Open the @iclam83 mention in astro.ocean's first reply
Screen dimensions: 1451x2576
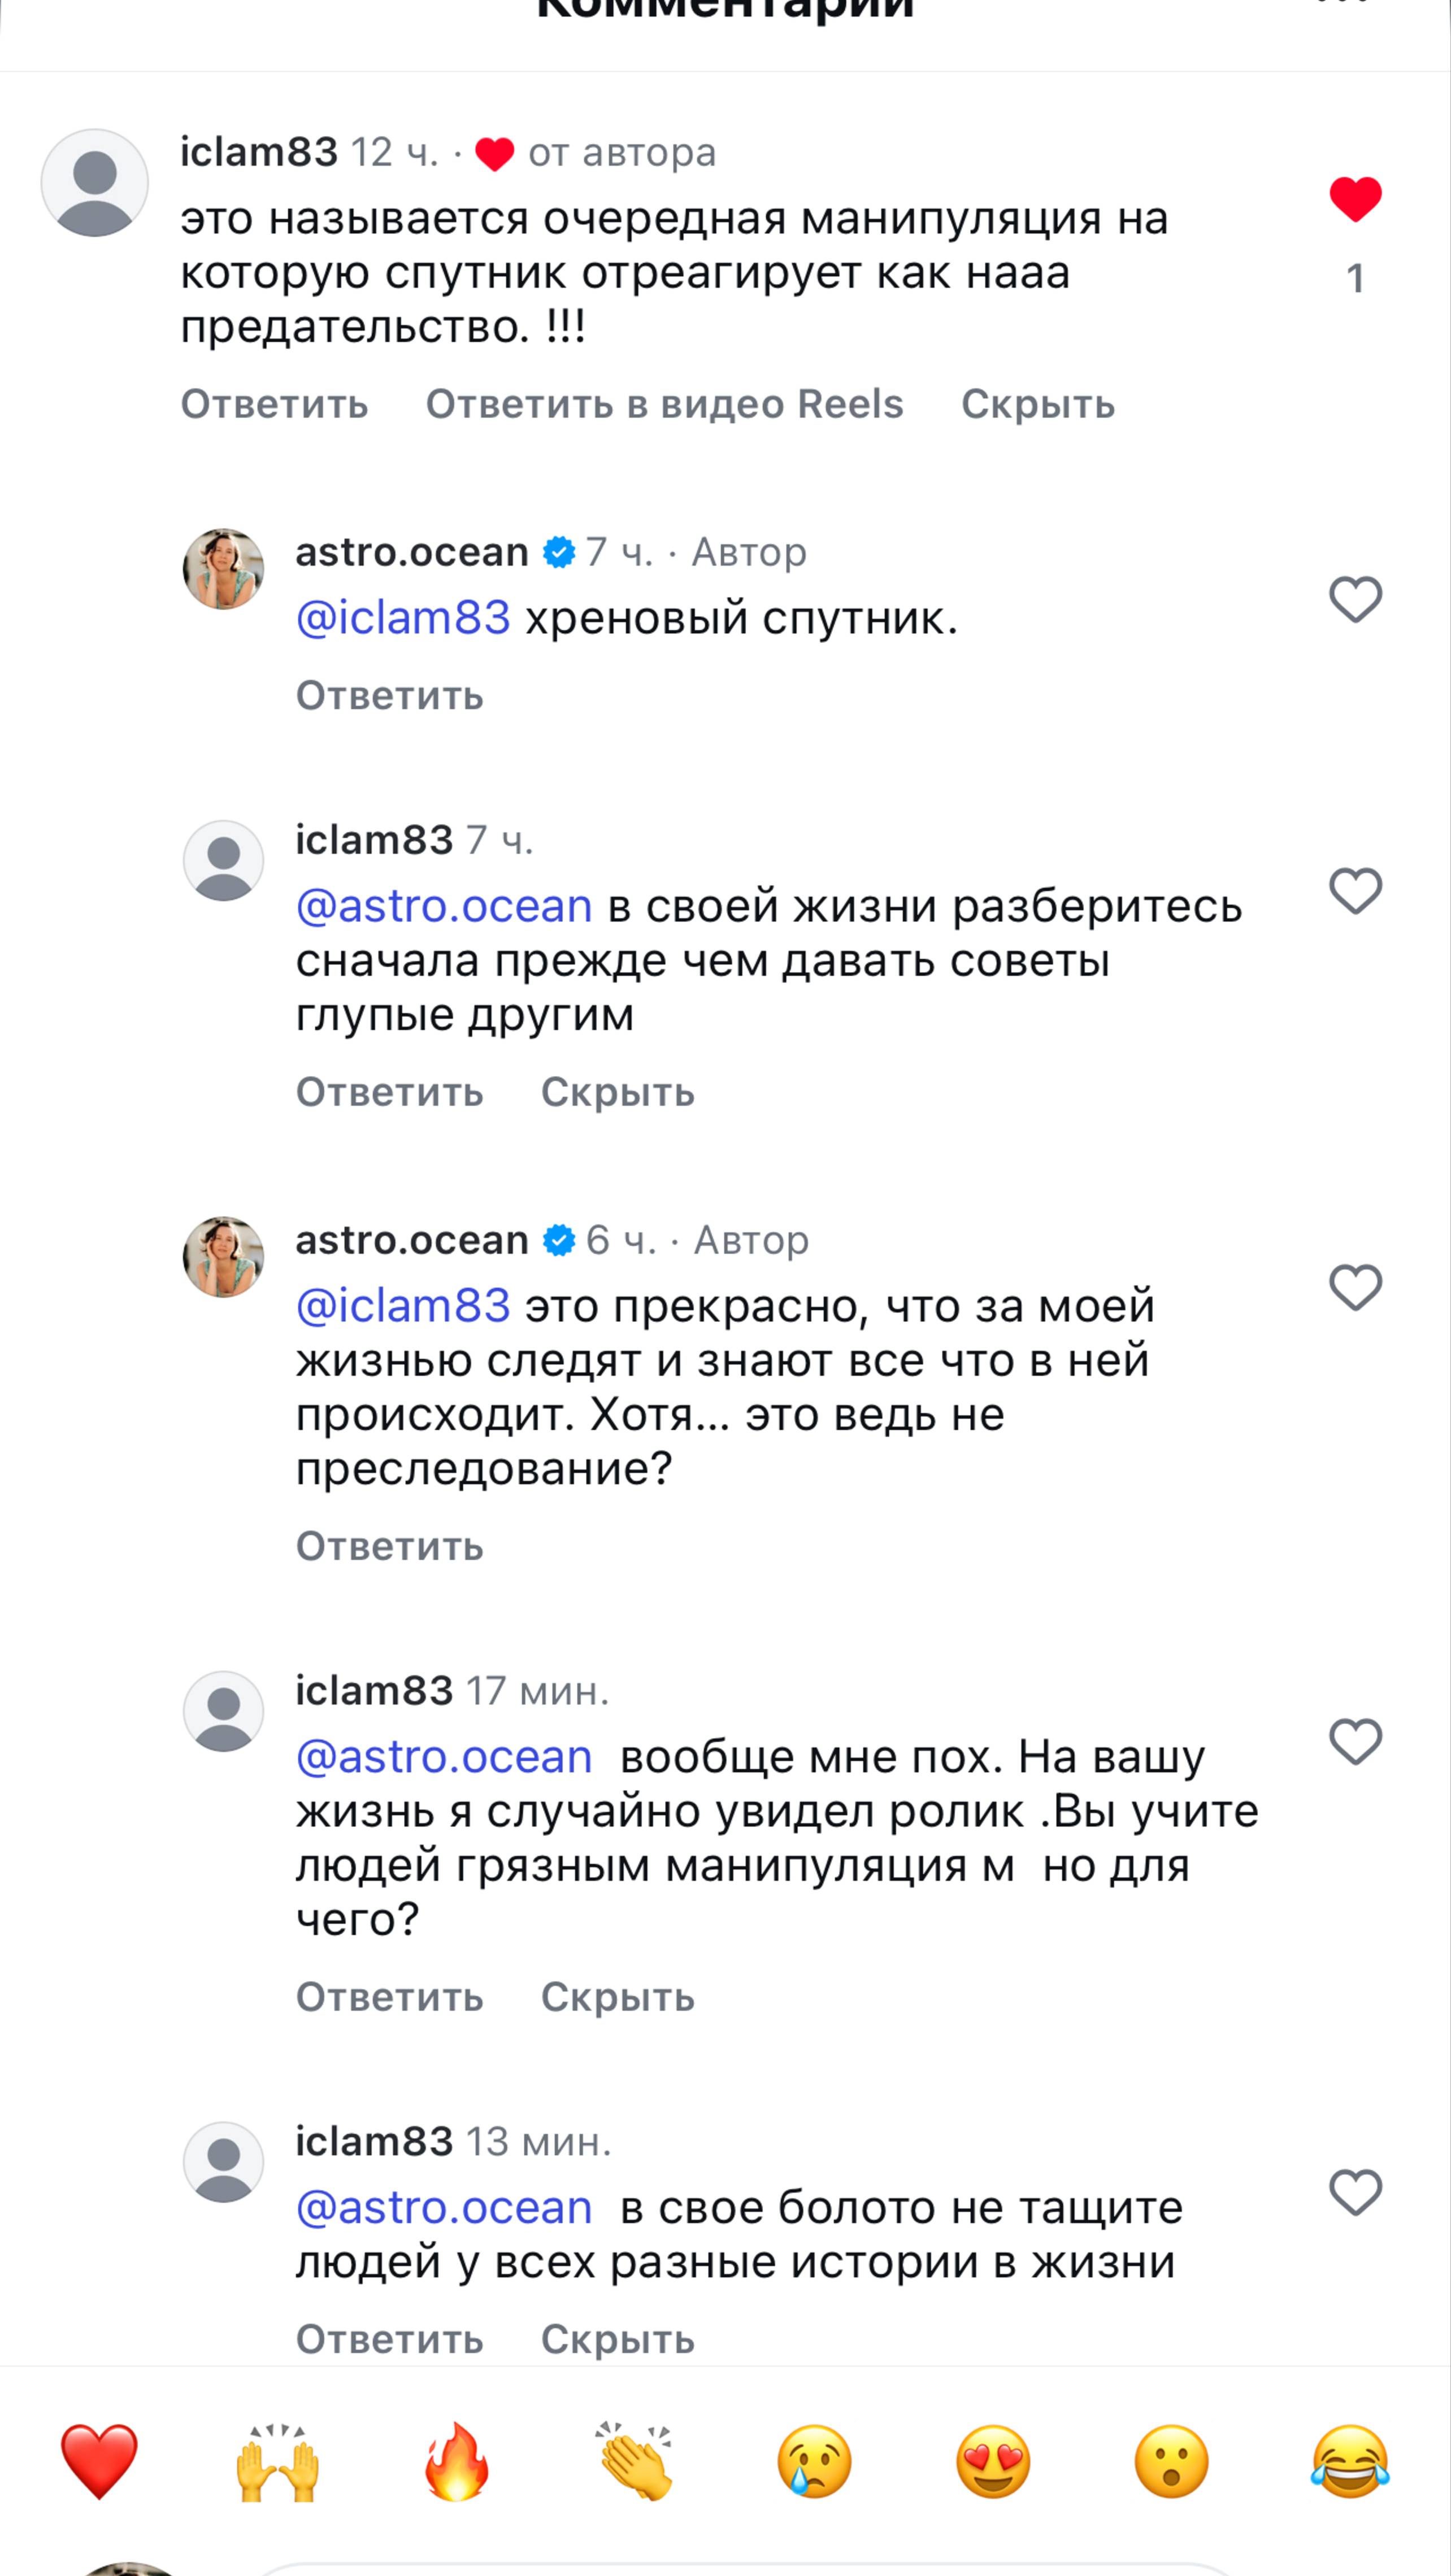tap(403, 618)
